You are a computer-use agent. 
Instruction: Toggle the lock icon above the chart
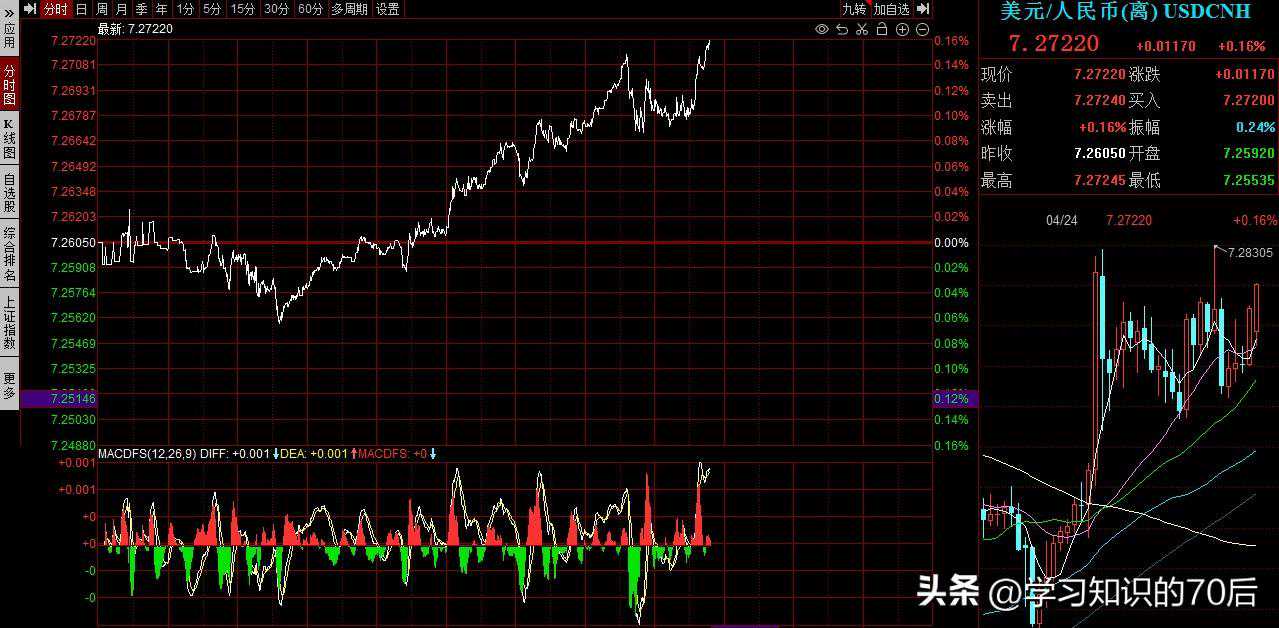[882, 29]
